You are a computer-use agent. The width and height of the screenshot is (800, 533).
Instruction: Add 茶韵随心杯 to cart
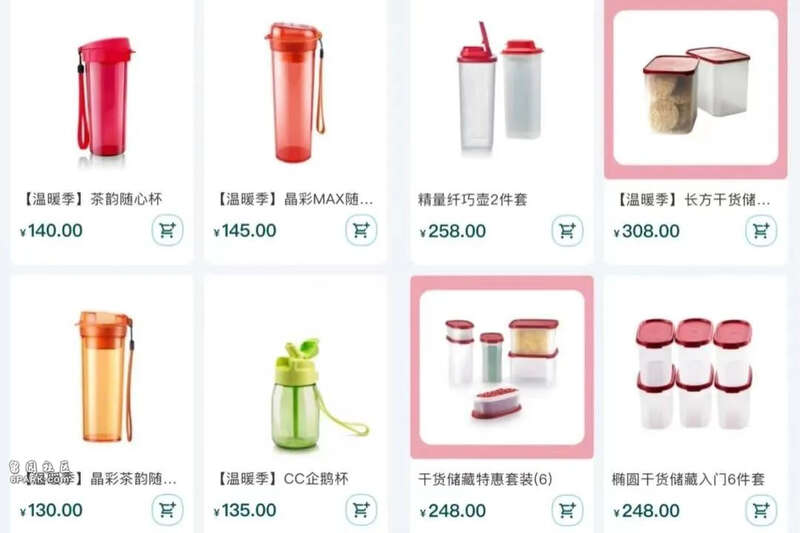[x=167, y=231]
